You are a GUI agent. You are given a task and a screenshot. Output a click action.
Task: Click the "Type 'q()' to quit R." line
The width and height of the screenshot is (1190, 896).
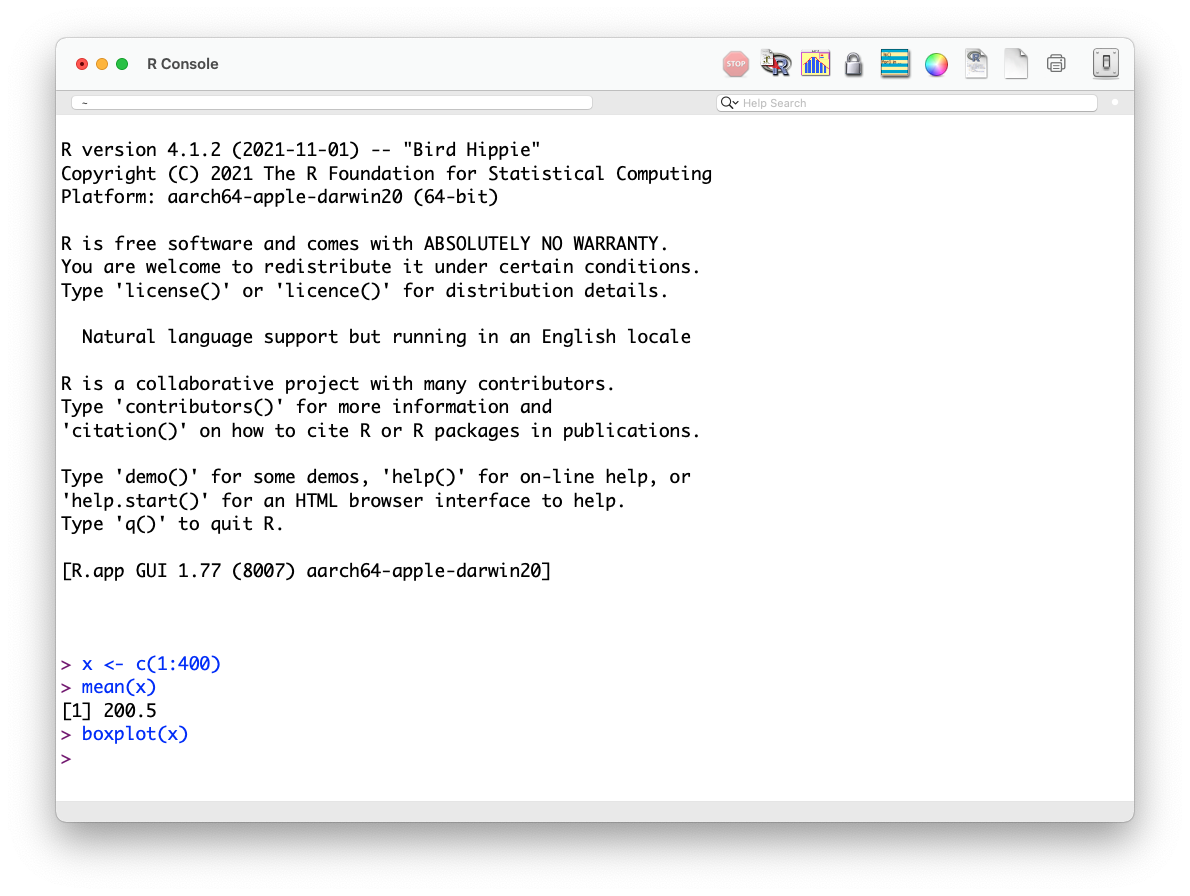[x=172, y=524]
